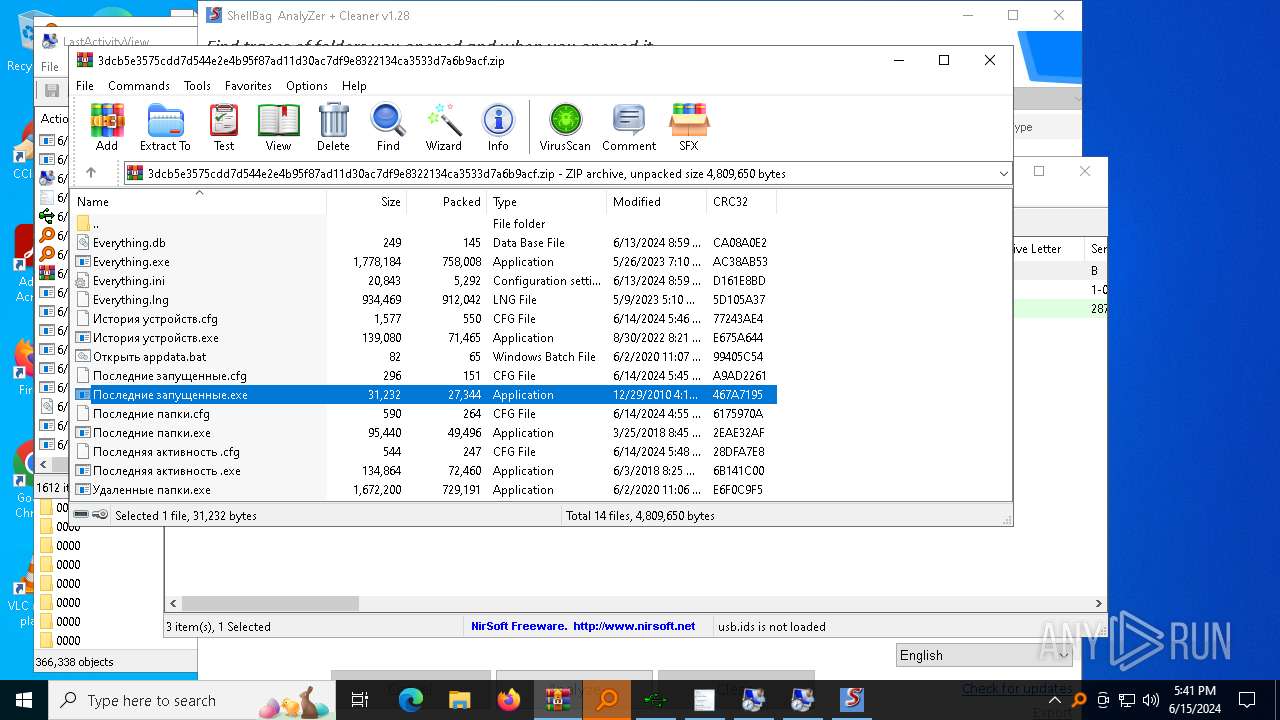Open the File menu in WinRAR

[85, 86]
